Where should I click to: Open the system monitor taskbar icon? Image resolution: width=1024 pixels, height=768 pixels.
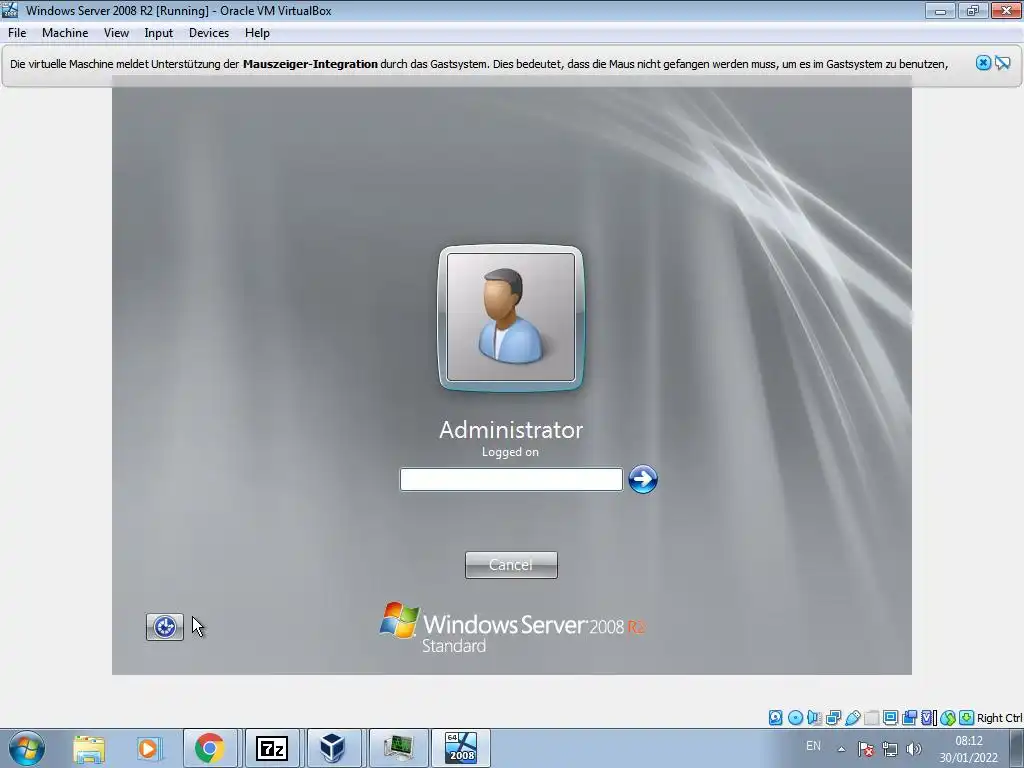[x=398, y=748]
